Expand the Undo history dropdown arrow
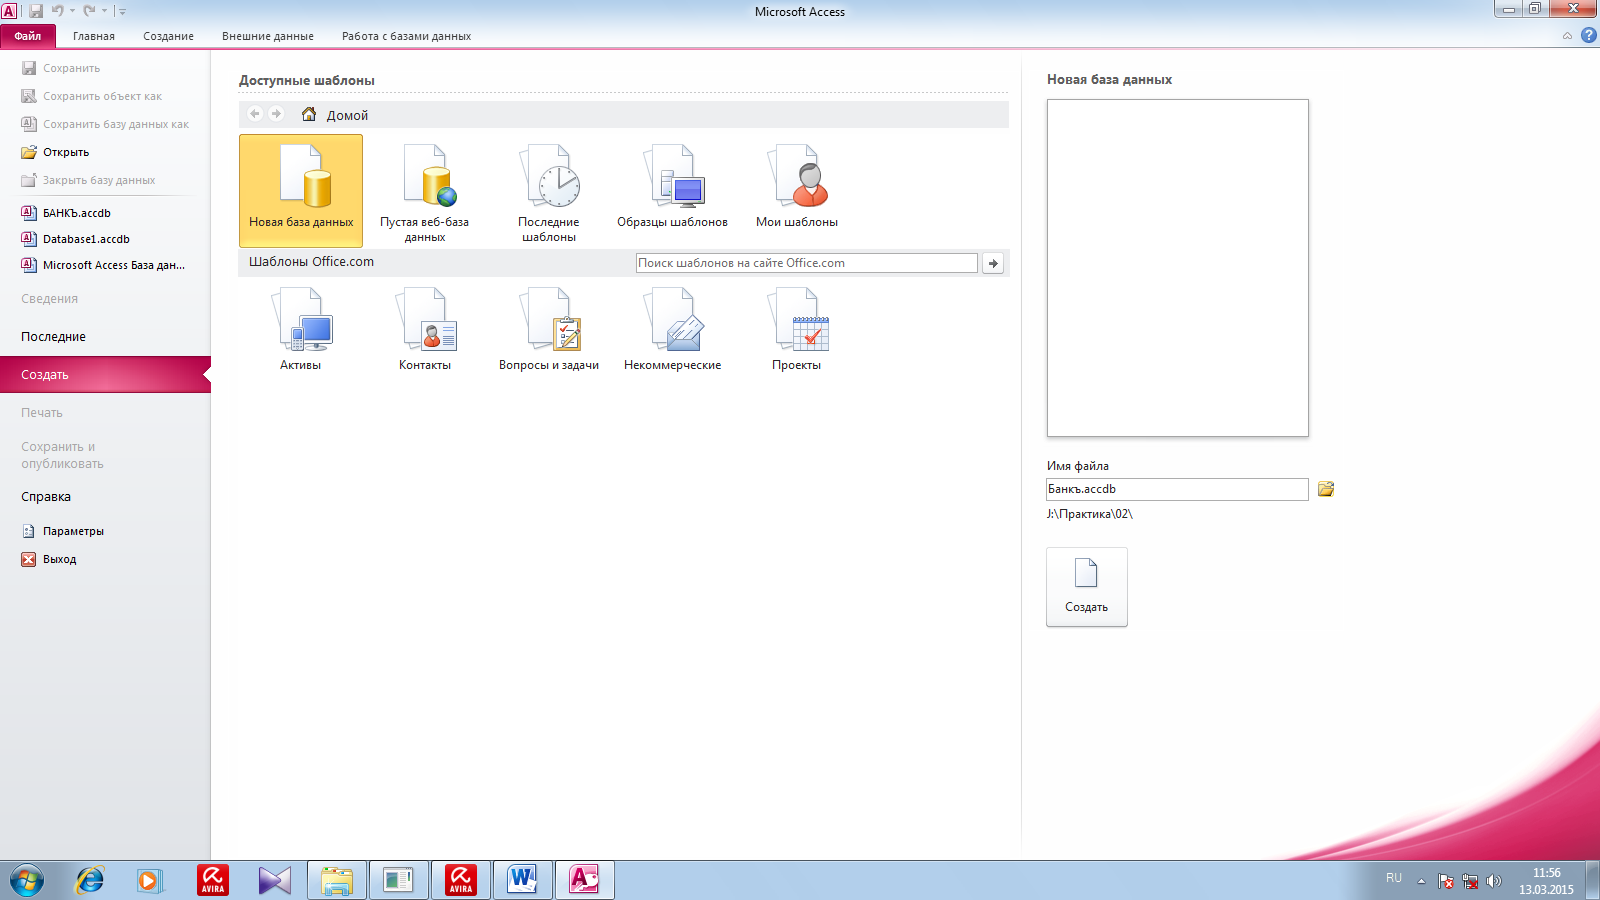This screenshot has height=900, width=1600. click(x=72, y=11)
